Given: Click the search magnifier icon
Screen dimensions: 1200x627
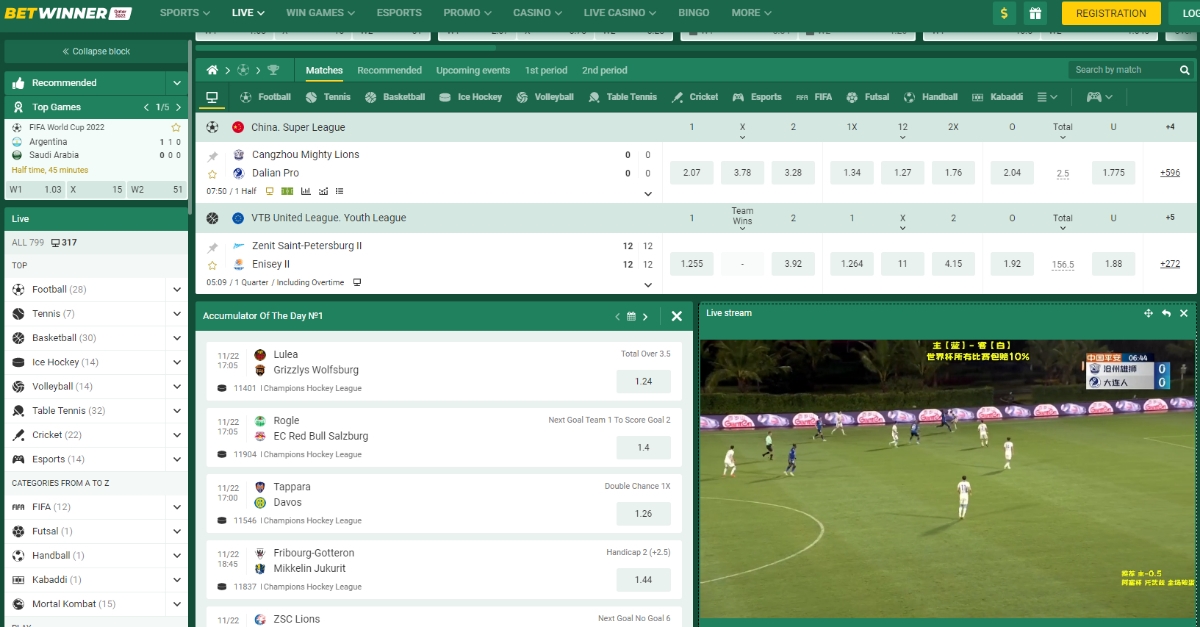Looking at the screenshot, I should tap(1185, 70).
